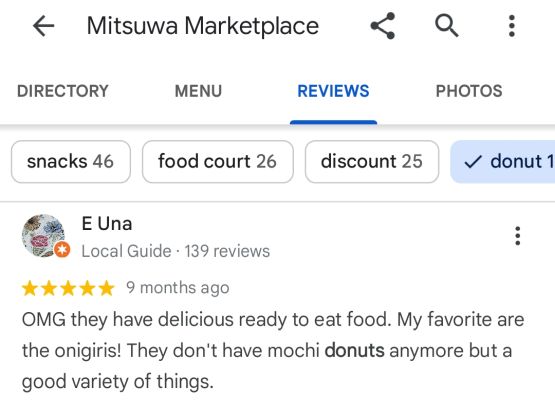Viewport: 555px width, 405px height.
Task: Open the PHOTOS tab
Action: click(469, 91)
